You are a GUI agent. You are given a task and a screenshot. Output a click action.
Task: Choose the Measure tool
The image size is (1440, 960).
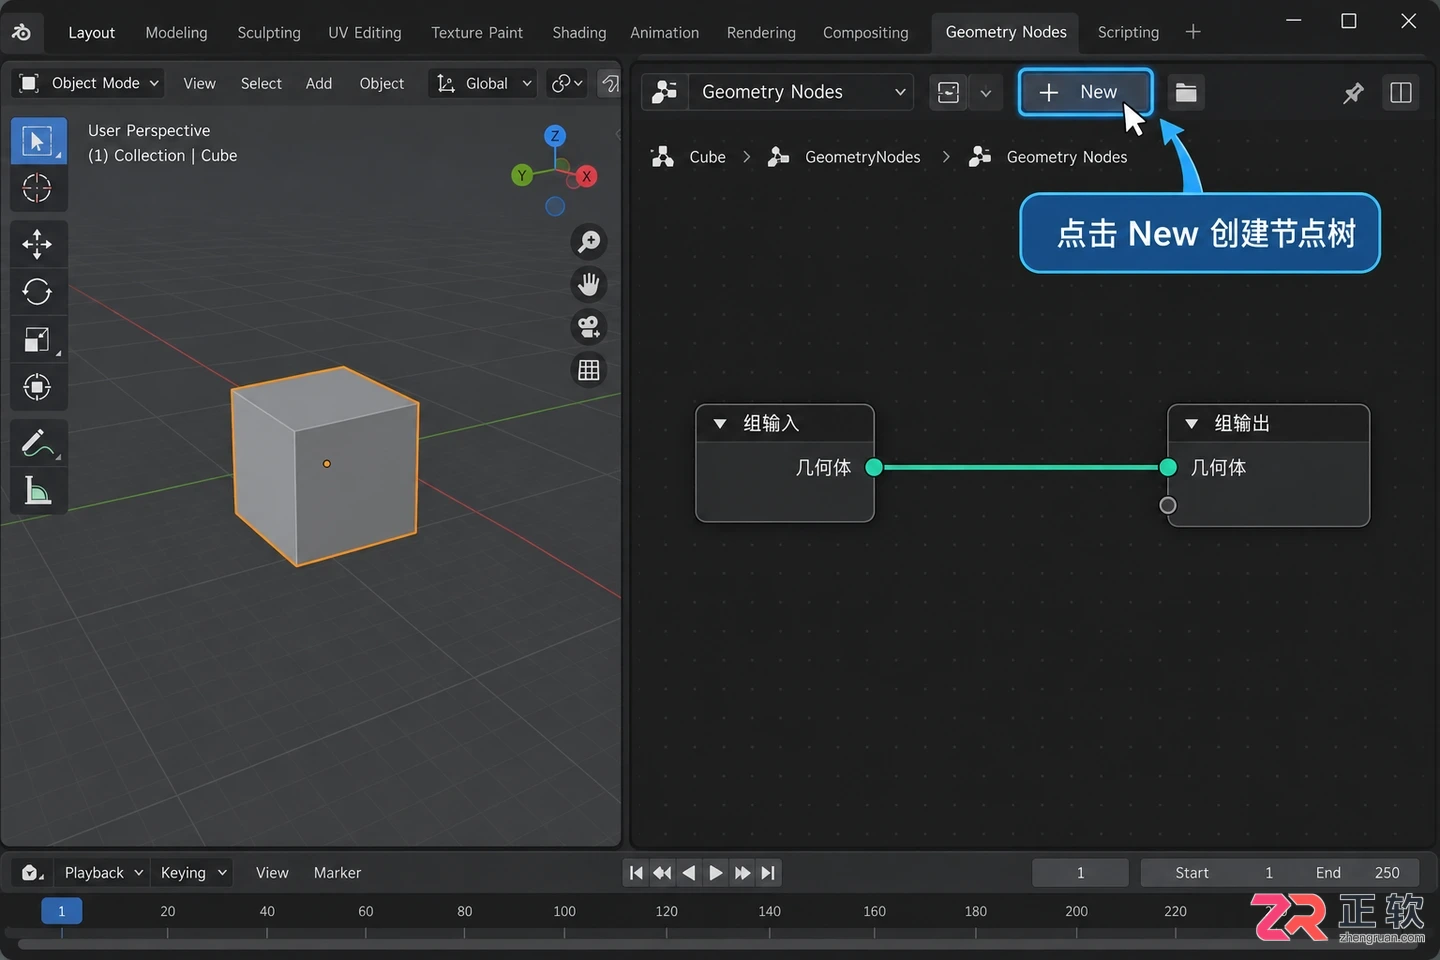38,491
